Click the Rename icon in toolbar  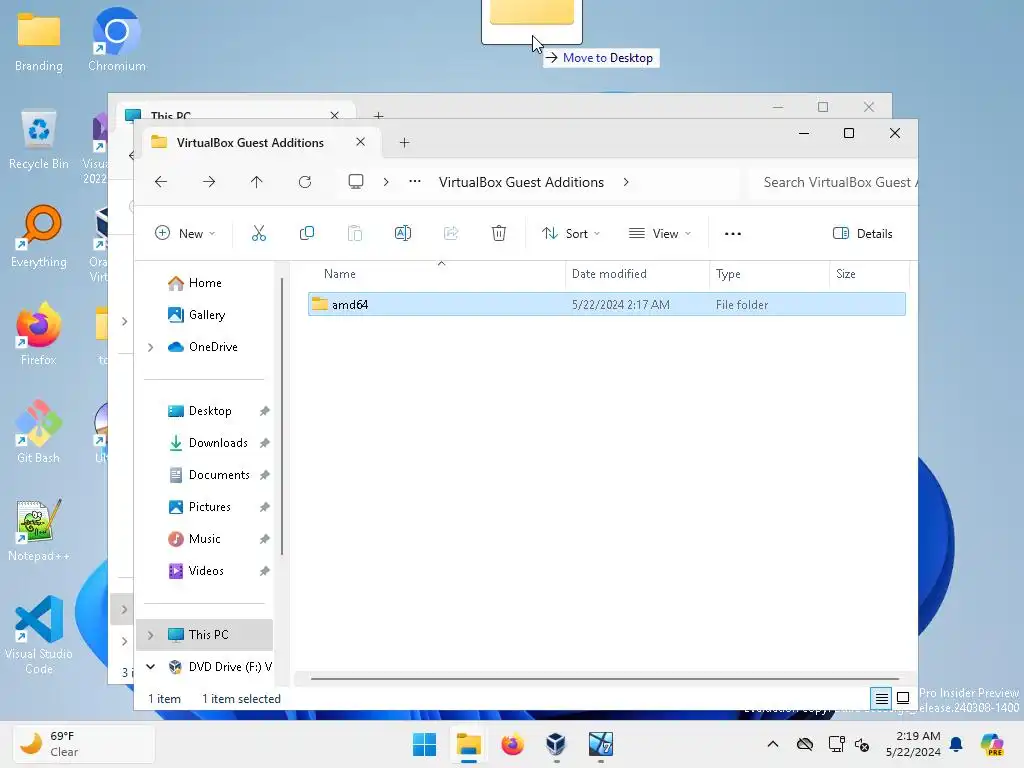click(x=403, y=233)
